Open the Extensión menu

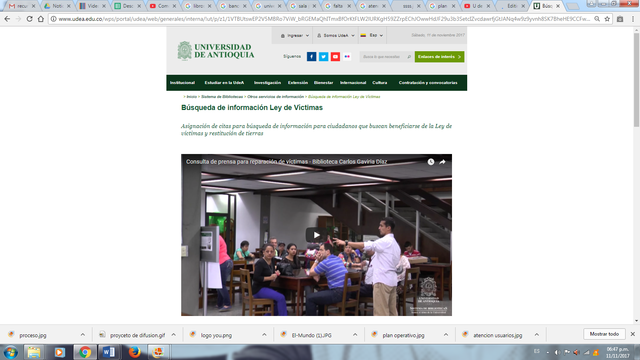pos(298,83)
